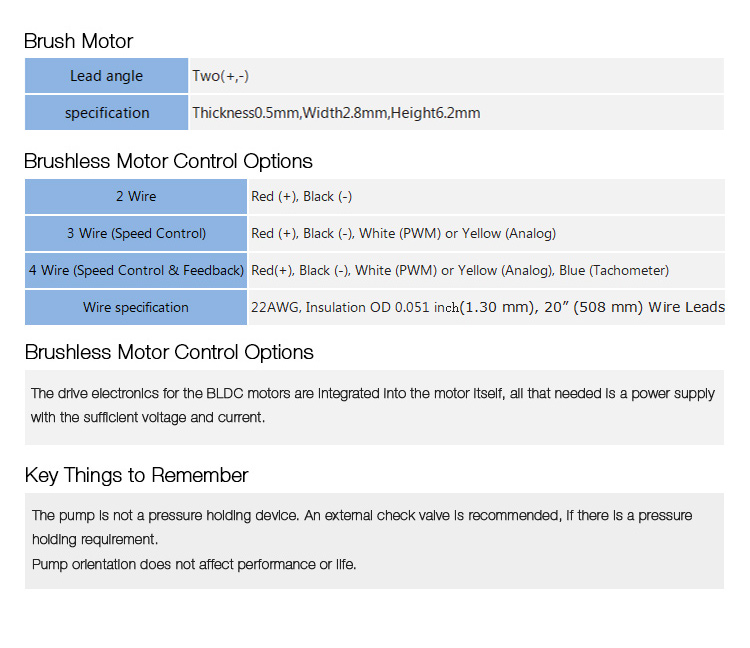Select the specification header cell
Viewport: 750px width, 648px height.
click(106, 112)
